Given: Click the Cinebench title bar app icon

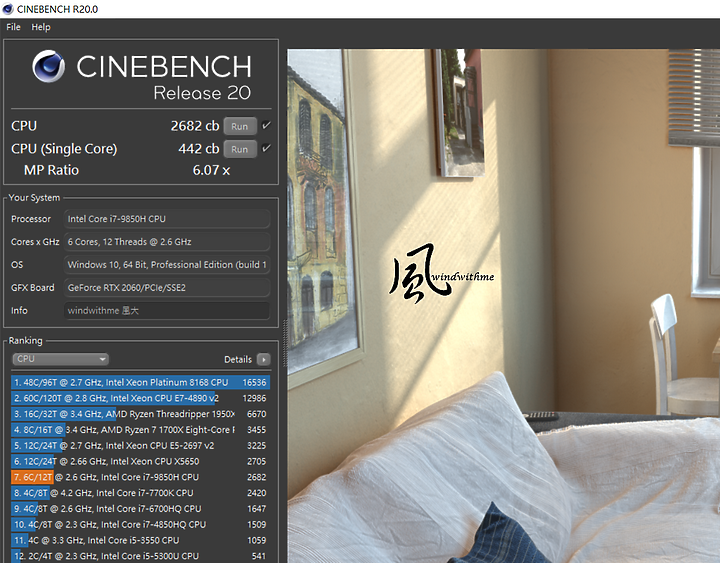Looking at the screenshot, I should coord(7,9).
